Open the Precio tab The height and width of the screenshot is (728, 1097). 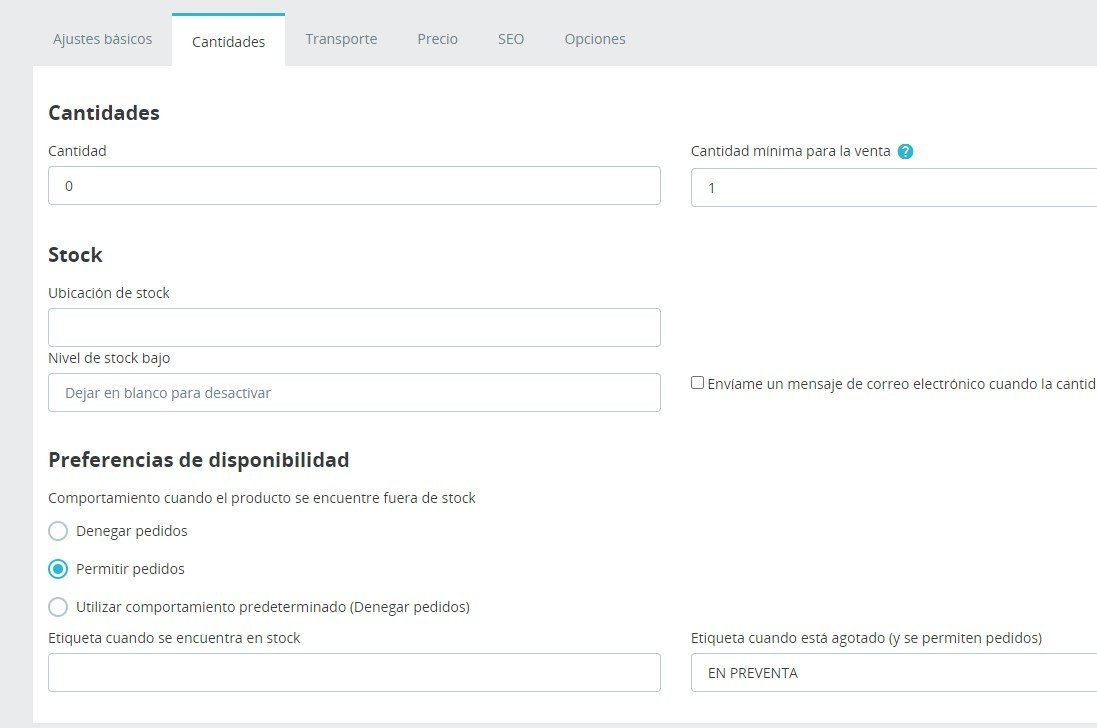(x=437, y=39)
